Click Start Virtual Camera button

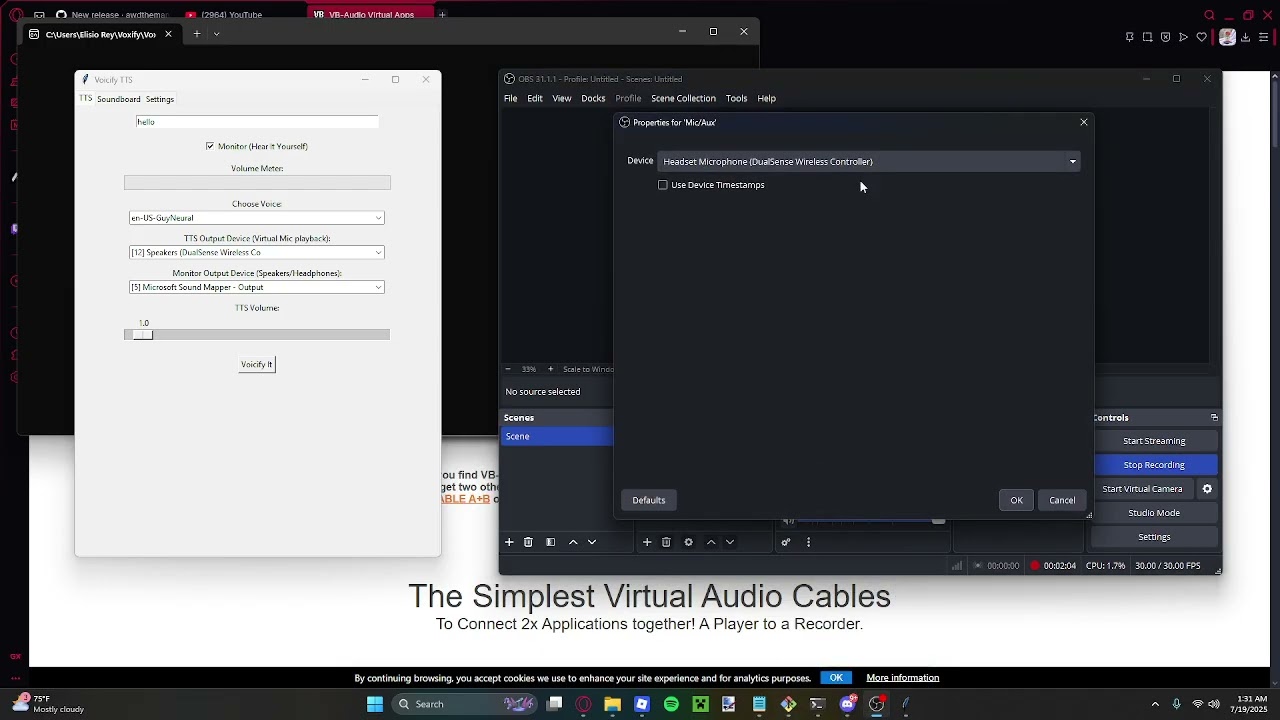click(1142, 489)
